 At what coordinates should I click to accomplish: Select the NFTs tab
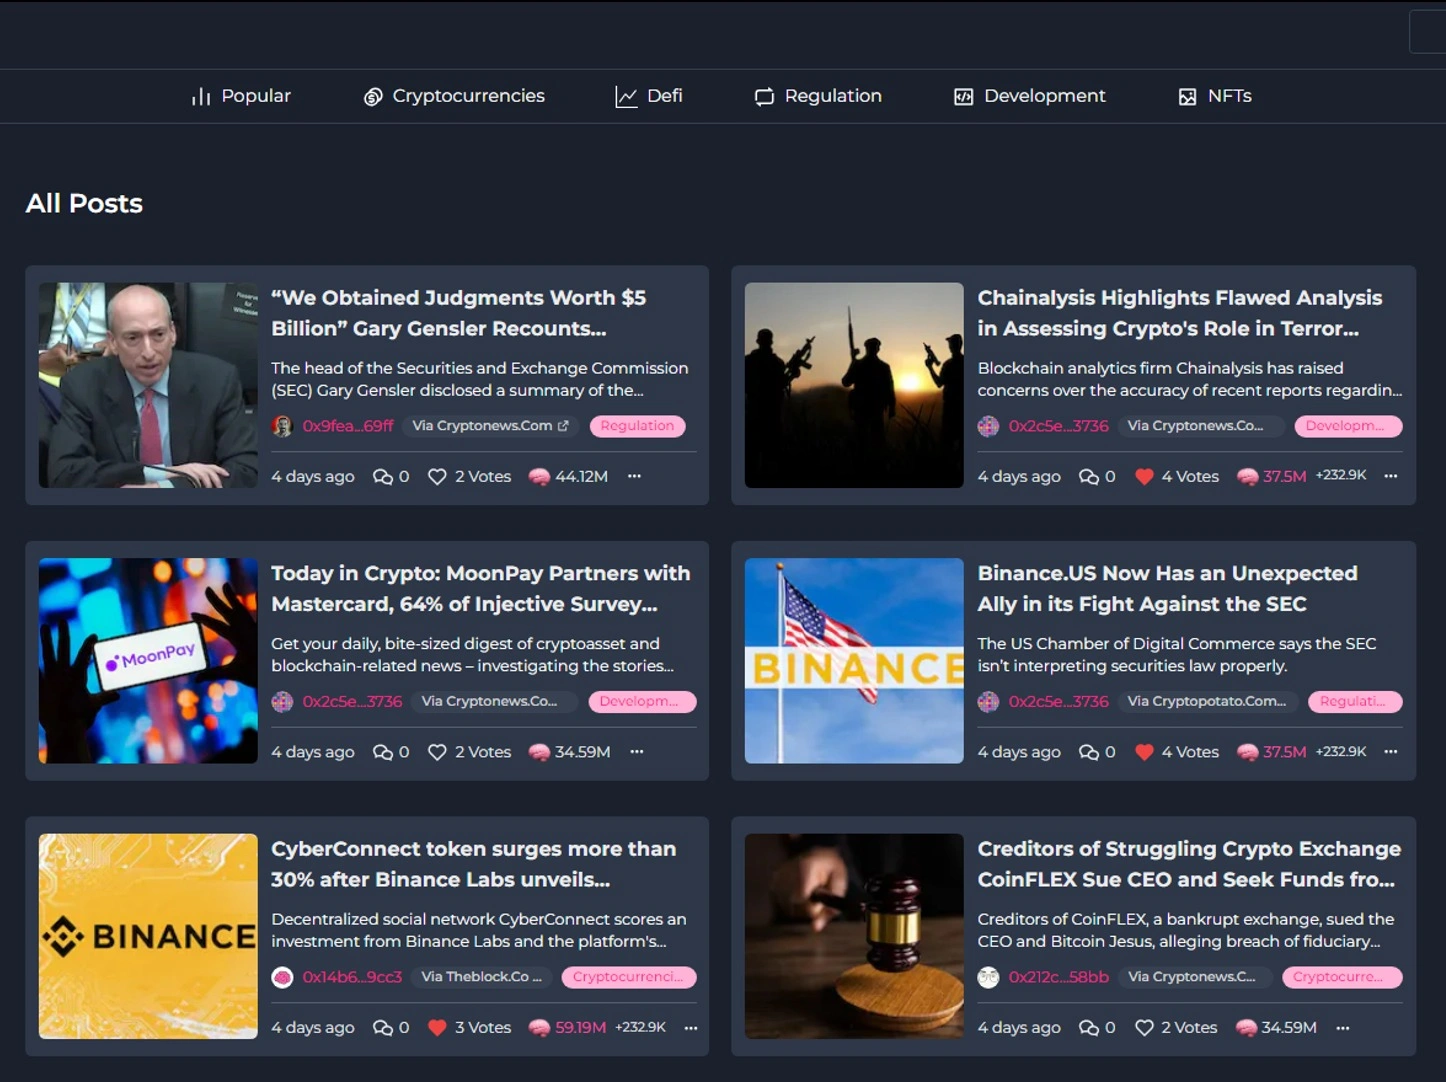(x=1215, y=96)
